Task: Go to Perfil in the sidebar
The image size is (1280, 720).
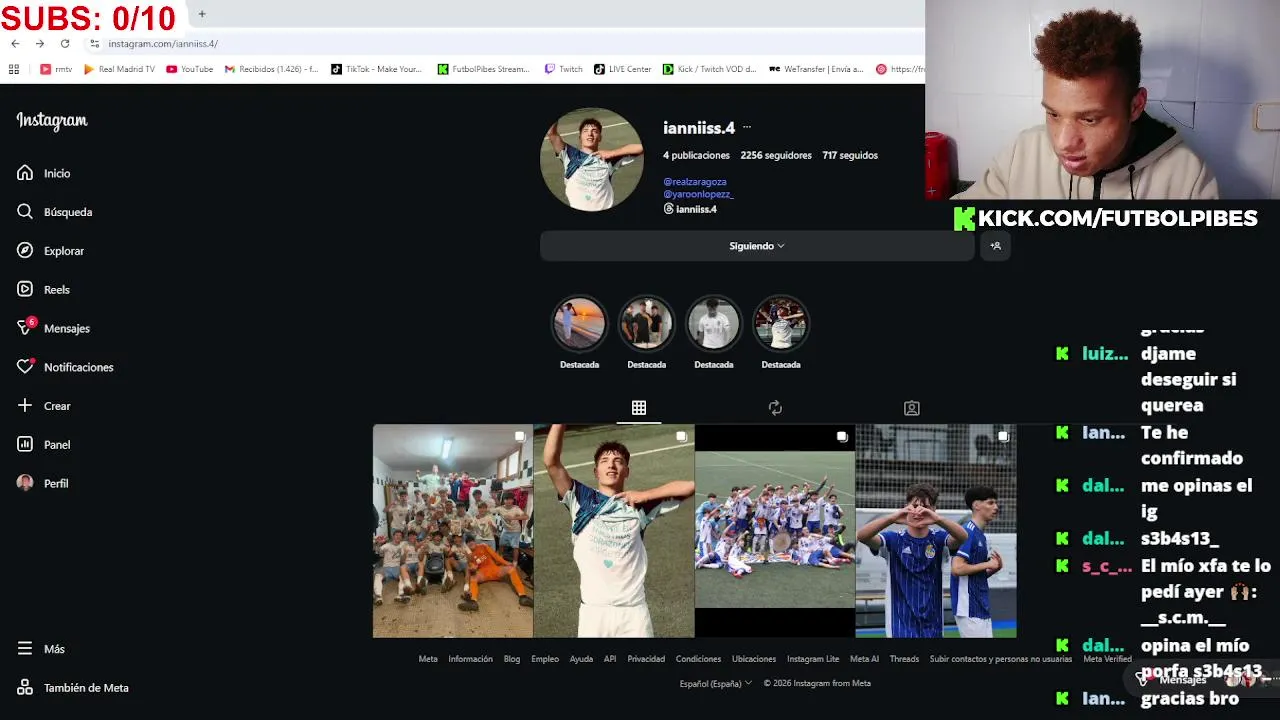Action: [43, 483]
